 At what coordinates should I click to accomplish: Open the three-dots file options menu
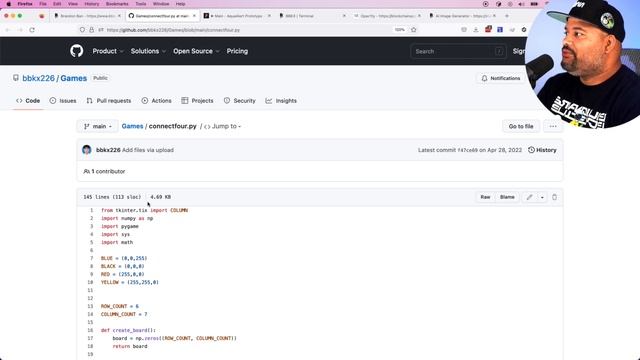coord(553,127)
